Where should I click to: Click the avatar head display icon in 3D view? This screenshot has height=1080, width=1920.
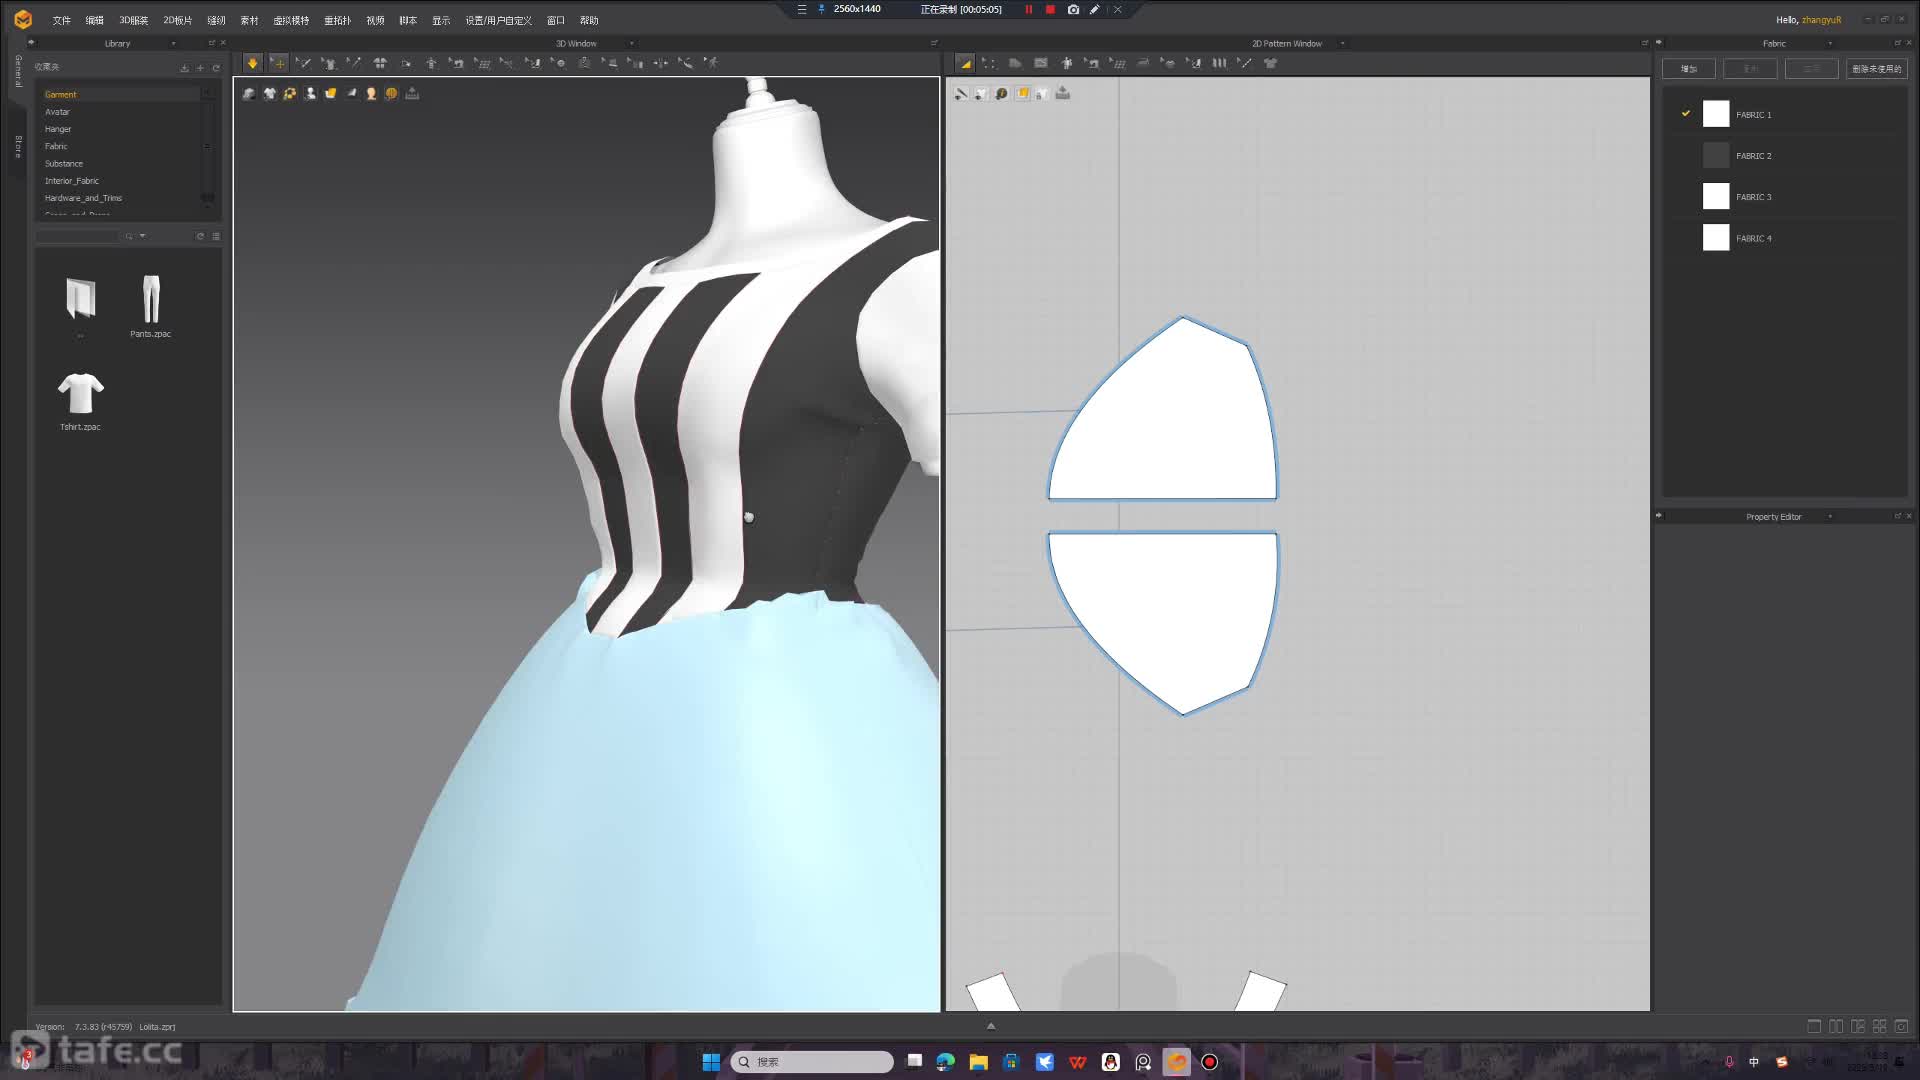pos(371,93)
